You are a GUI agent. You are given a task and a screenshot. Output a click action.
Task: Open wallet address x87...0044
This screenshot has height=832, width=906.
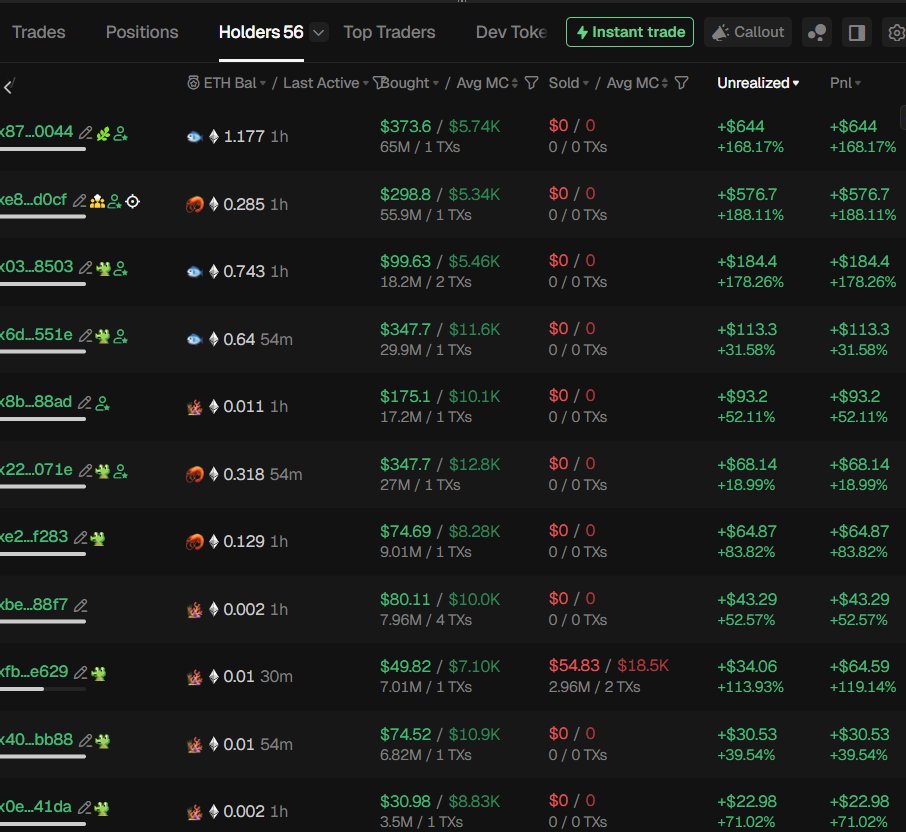pos(36,132)
